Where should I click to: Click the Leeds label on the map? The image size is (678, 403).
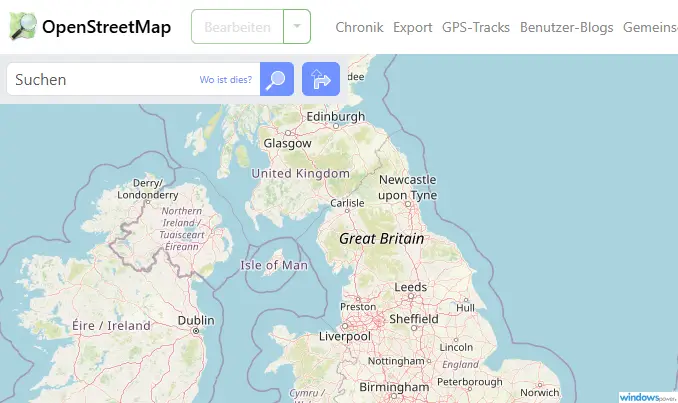coord(410,287)
